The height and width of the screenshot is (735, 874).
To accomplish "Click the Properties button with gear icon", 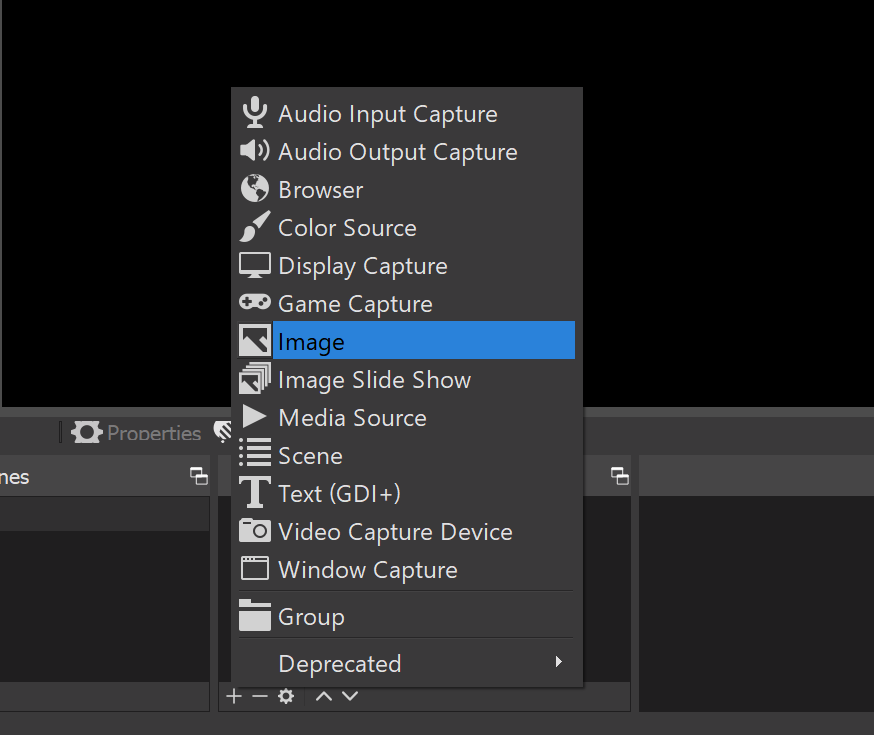I will click(x=137, y=433).
